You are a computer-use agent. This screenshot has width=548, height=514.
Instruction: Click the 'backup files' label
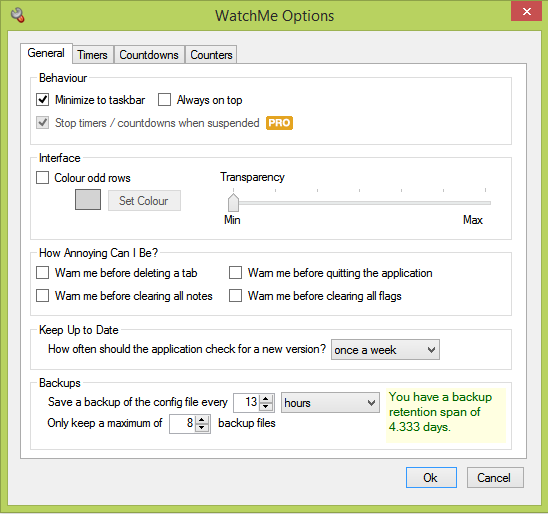coord(247,423)
